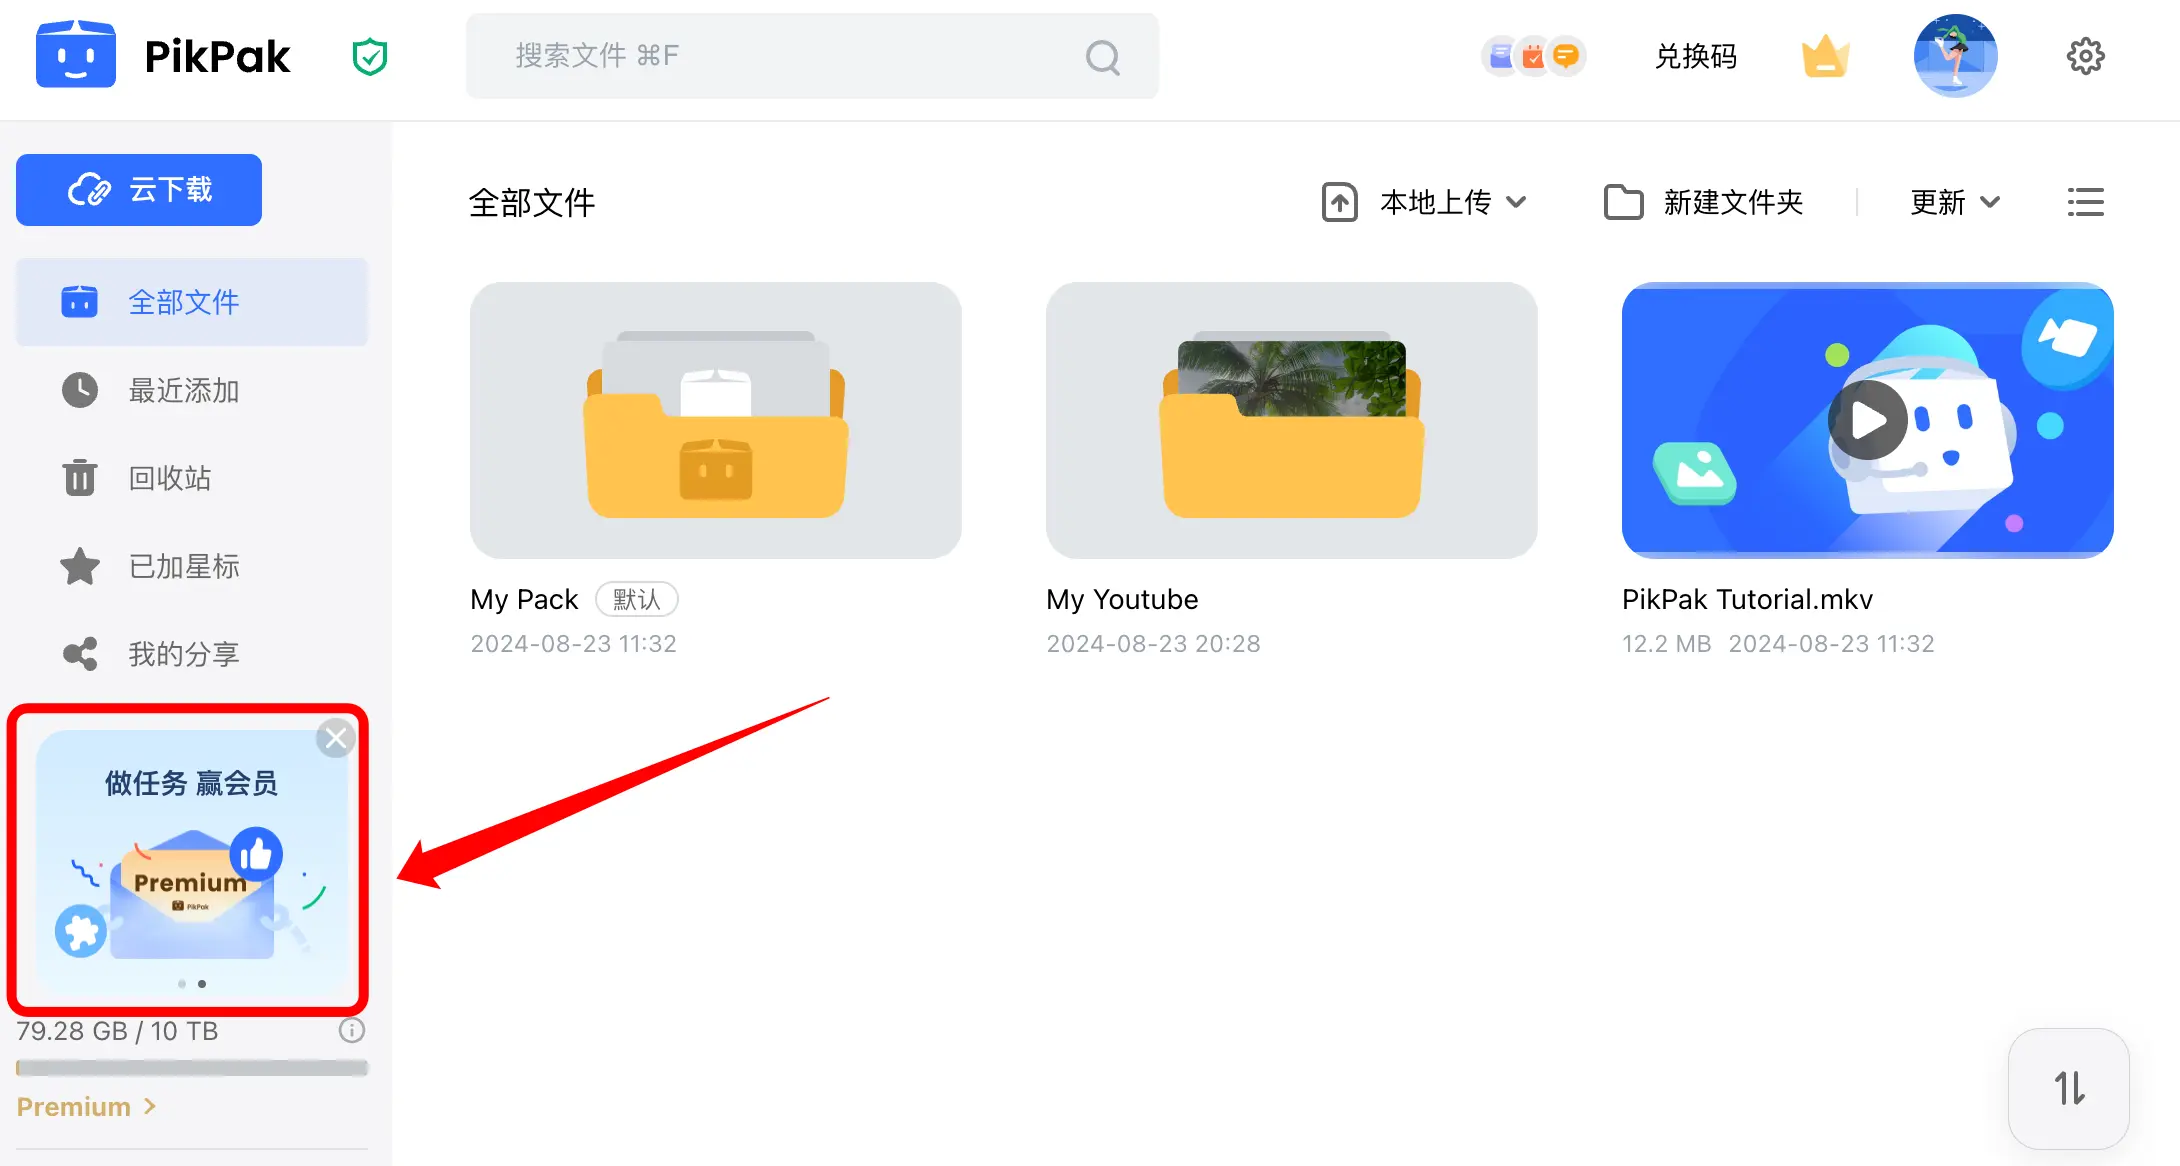Click the 本地上传 button label
The image size is (2180, 1166).
click(x=1436, y=202)
